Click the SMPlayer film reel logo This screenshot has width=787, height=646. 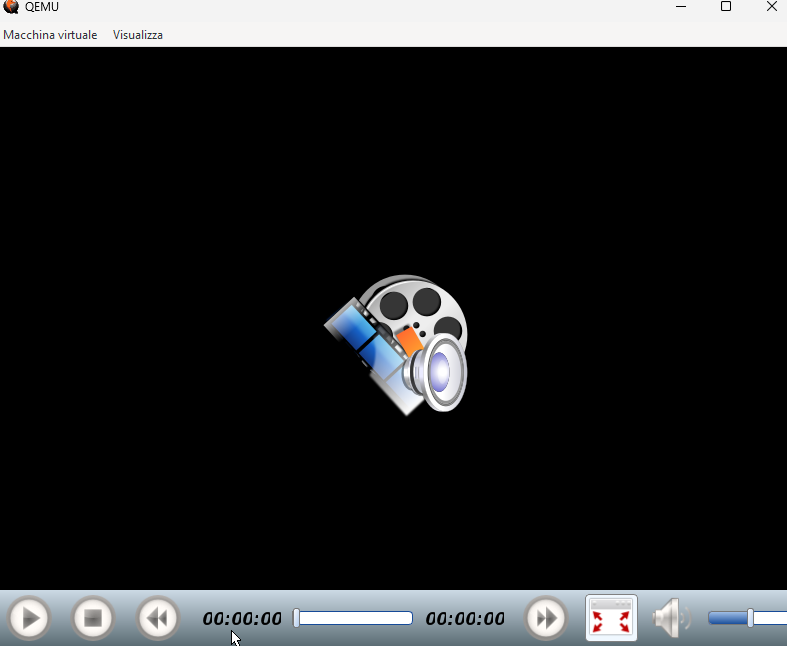(397, 345)
